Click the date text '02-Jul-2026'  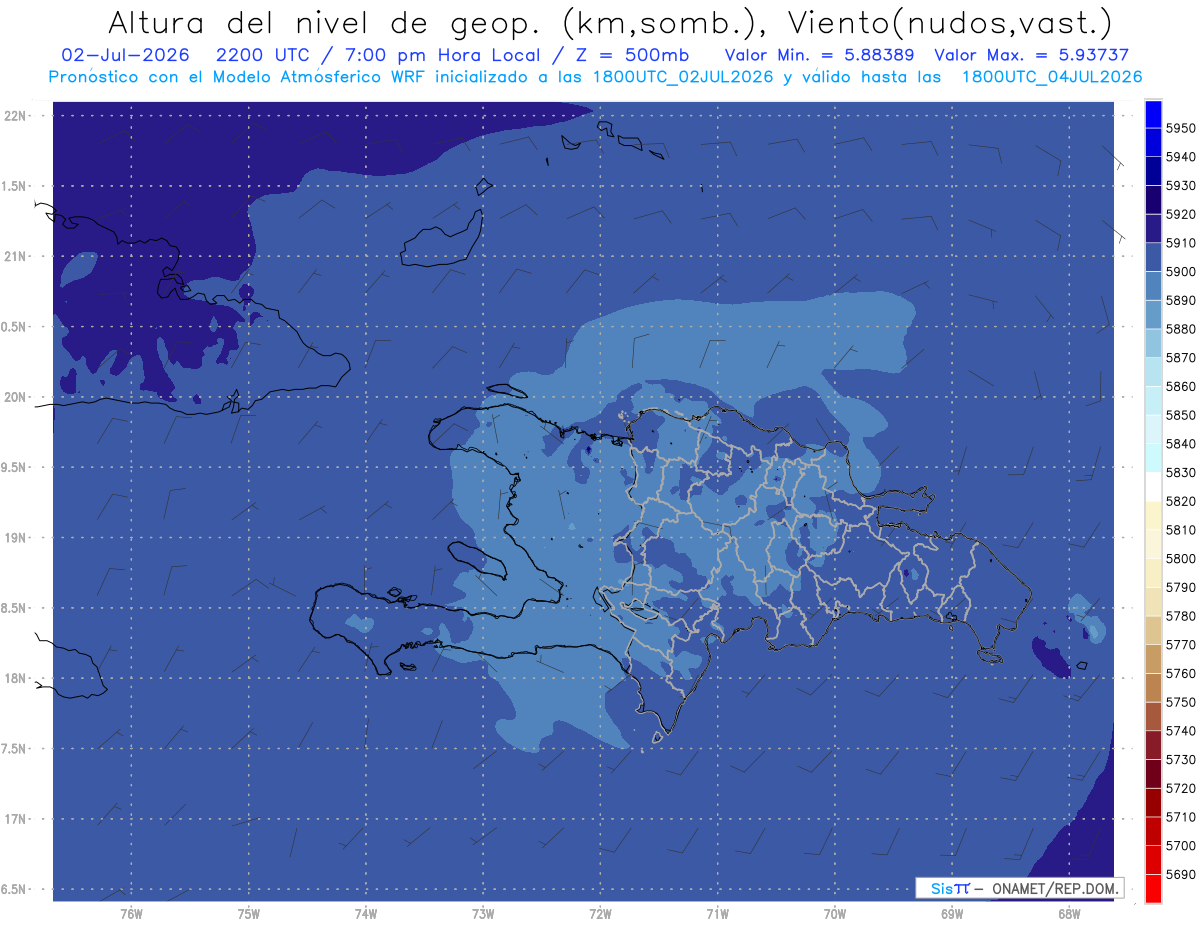point(125,55)
